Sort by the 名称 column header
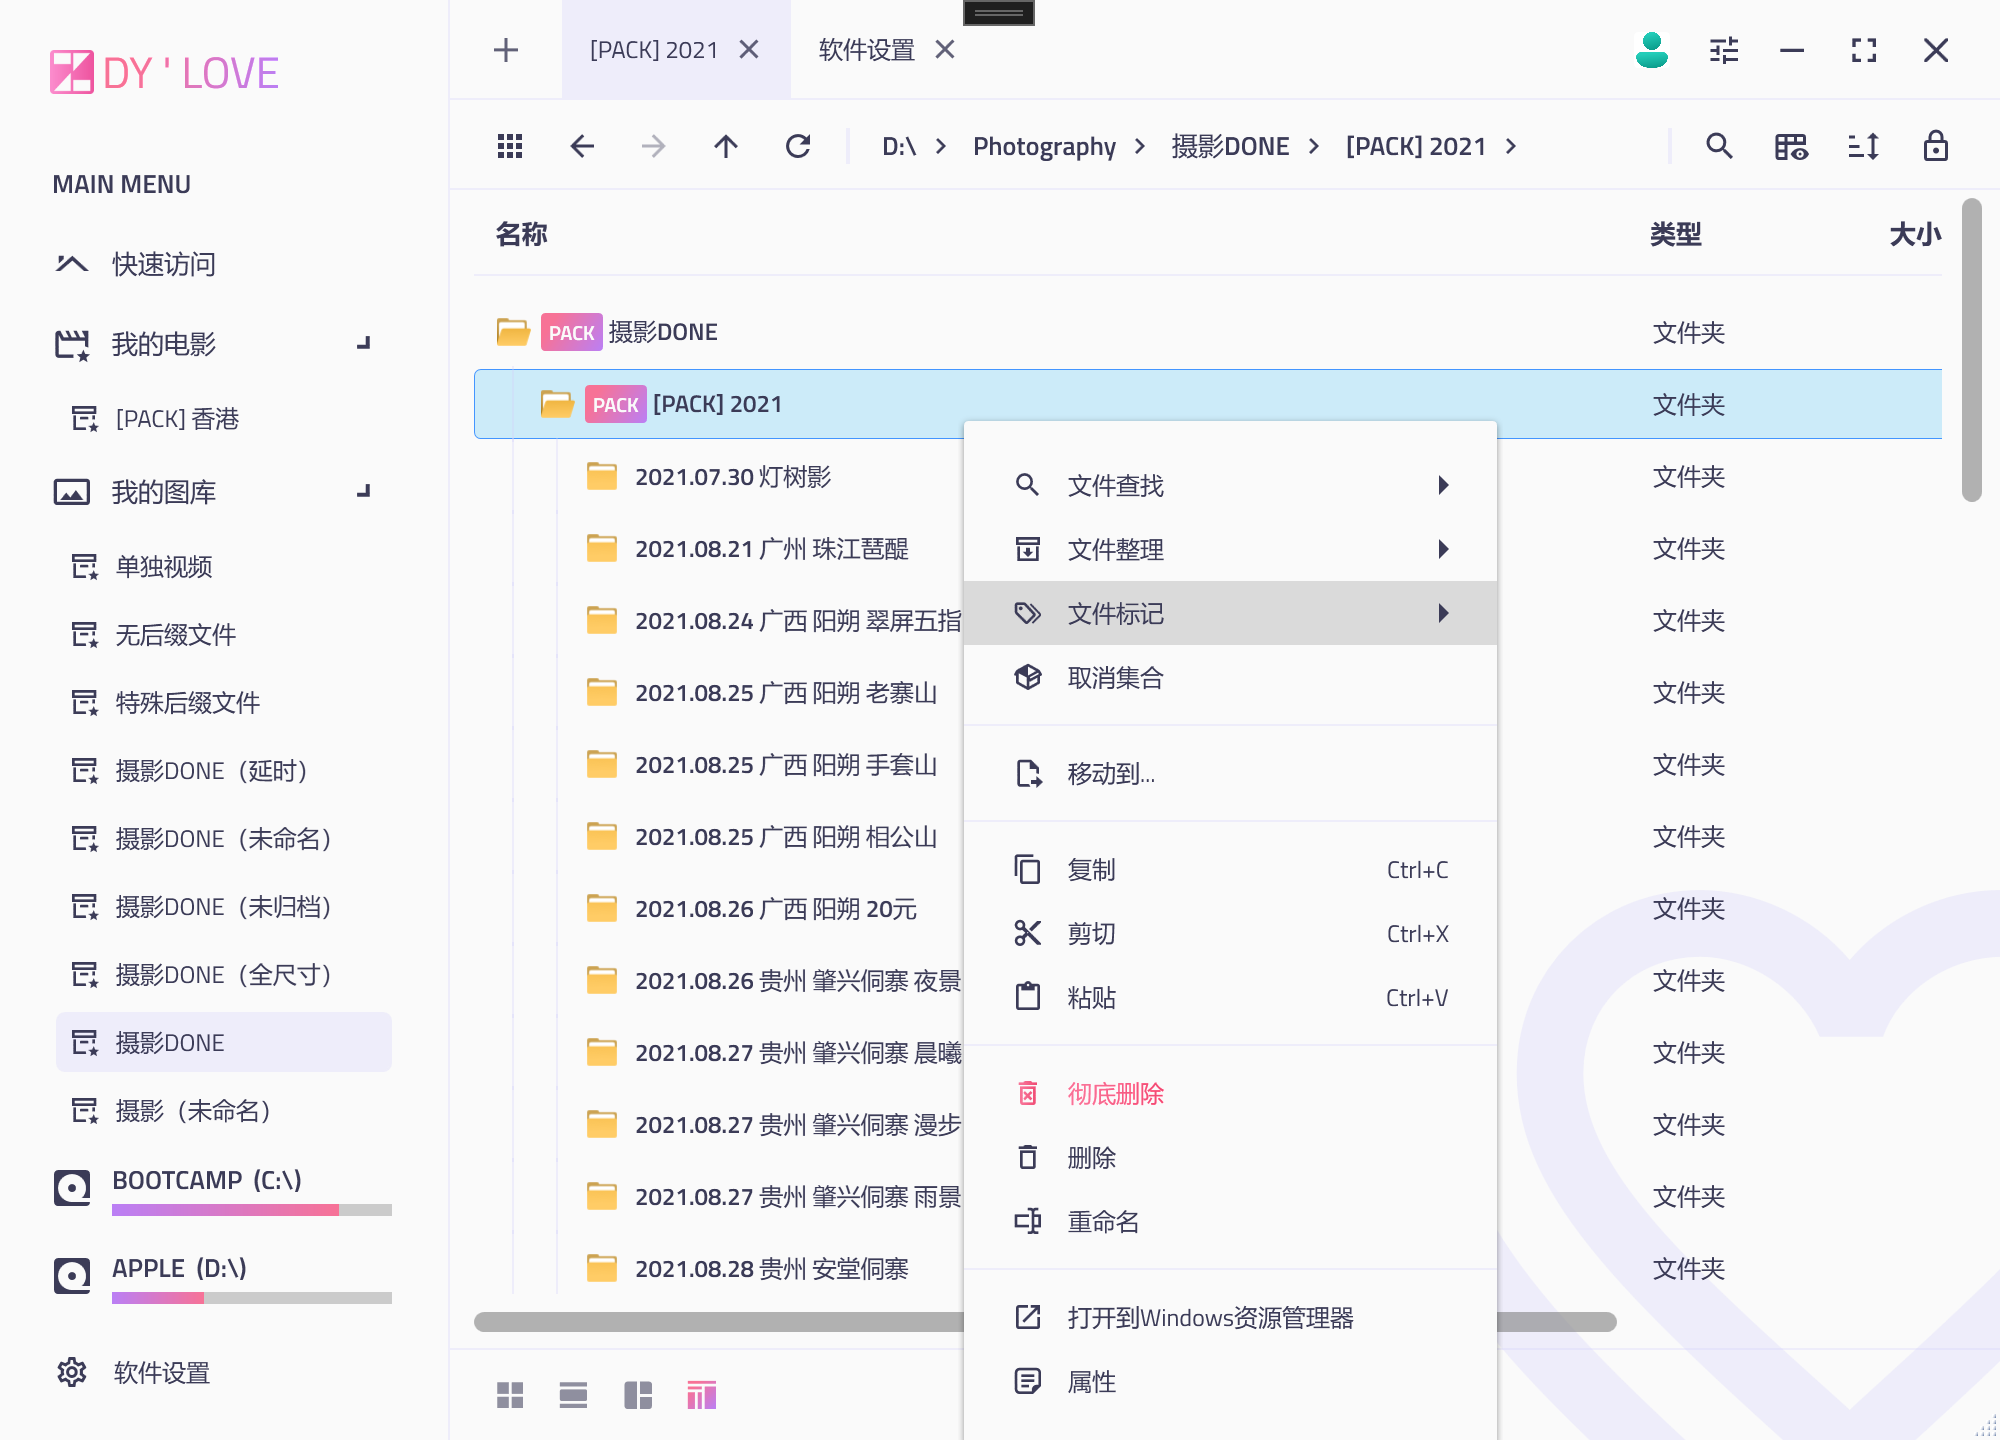The height and width of the screenshot is (1440, 2000). [522, 234]
